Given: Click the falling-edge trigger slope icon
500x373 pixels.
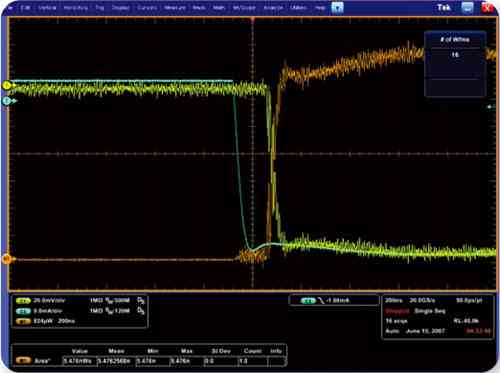Looking at the screenshot, I should click(321, 301).
